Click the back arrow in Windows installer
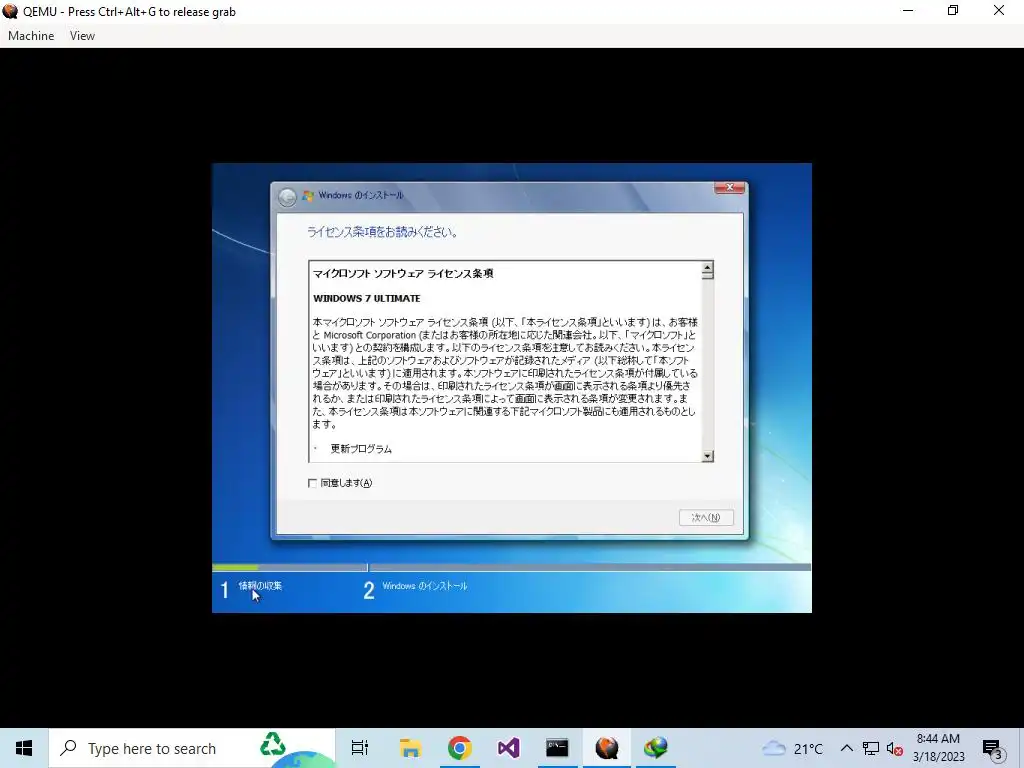 click(287, 197)
